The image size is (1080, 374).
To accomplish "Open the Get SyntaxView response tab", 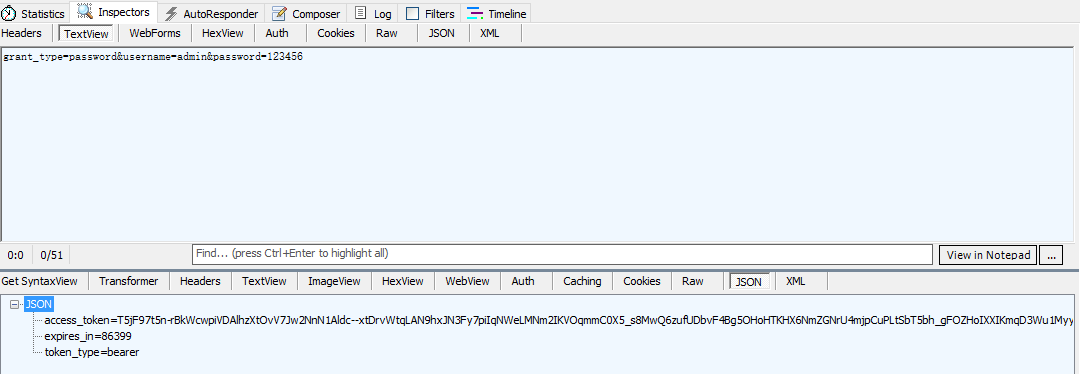I will [39, 281].
